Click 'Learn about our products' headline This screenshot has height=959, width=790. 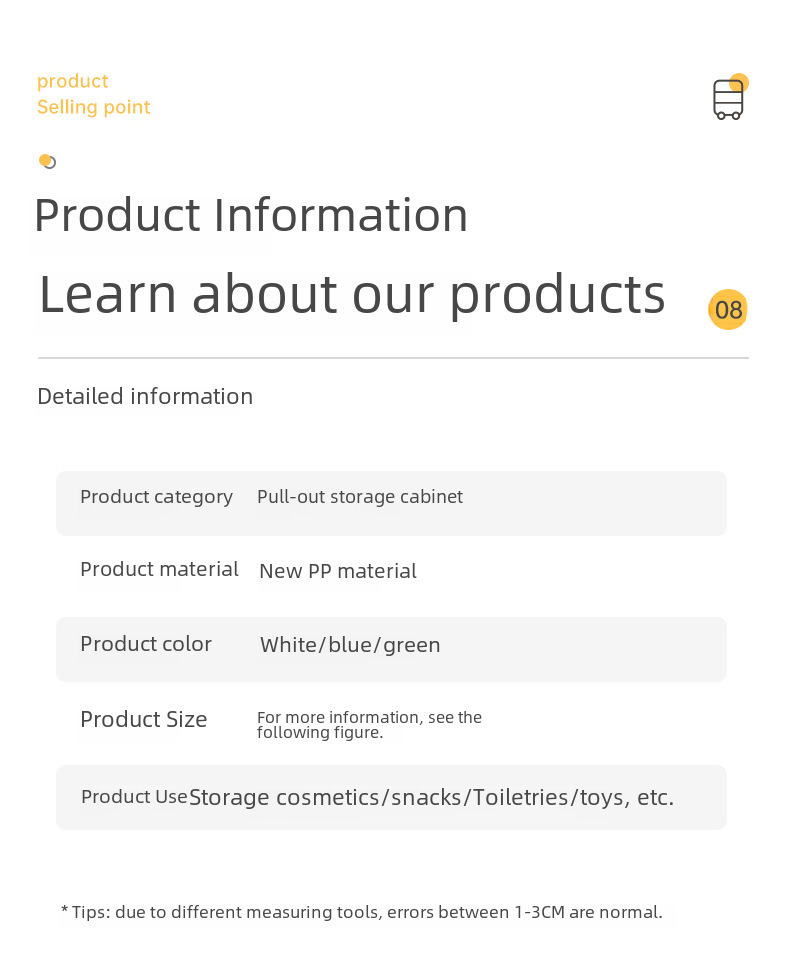pos(352,294)
